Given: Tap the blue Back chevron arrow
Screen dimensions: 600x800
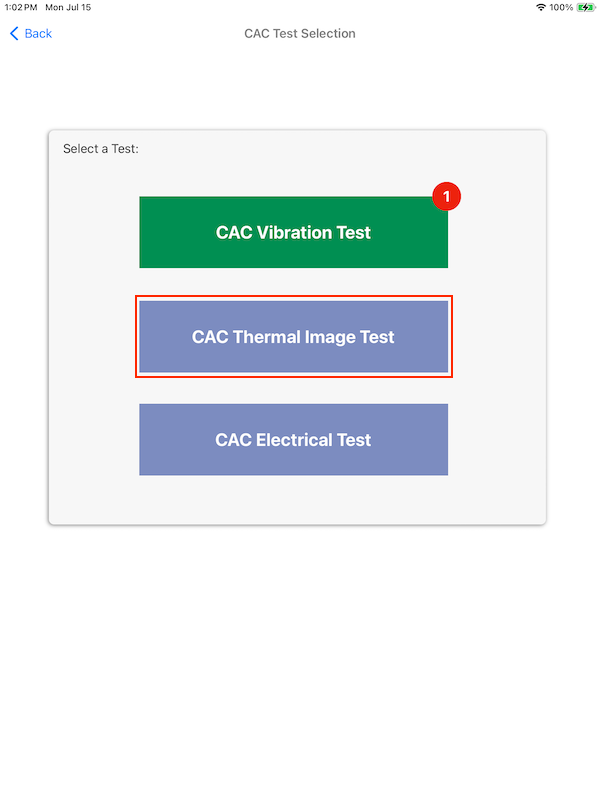Looking at the screenshot, I should (x=14, y=34).
